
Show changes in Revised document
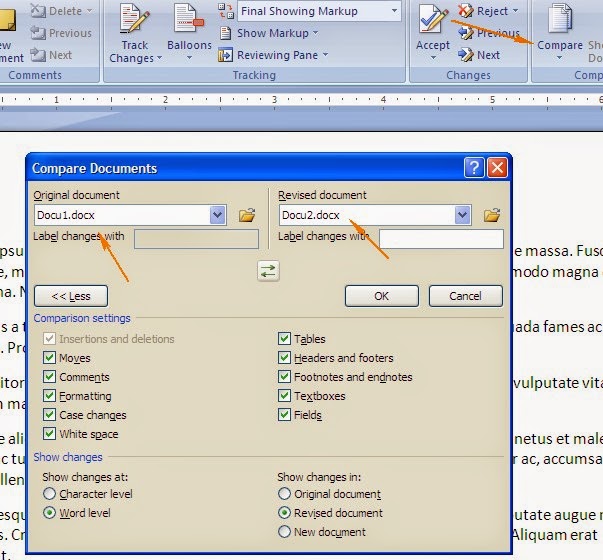(x=284, y=513)
